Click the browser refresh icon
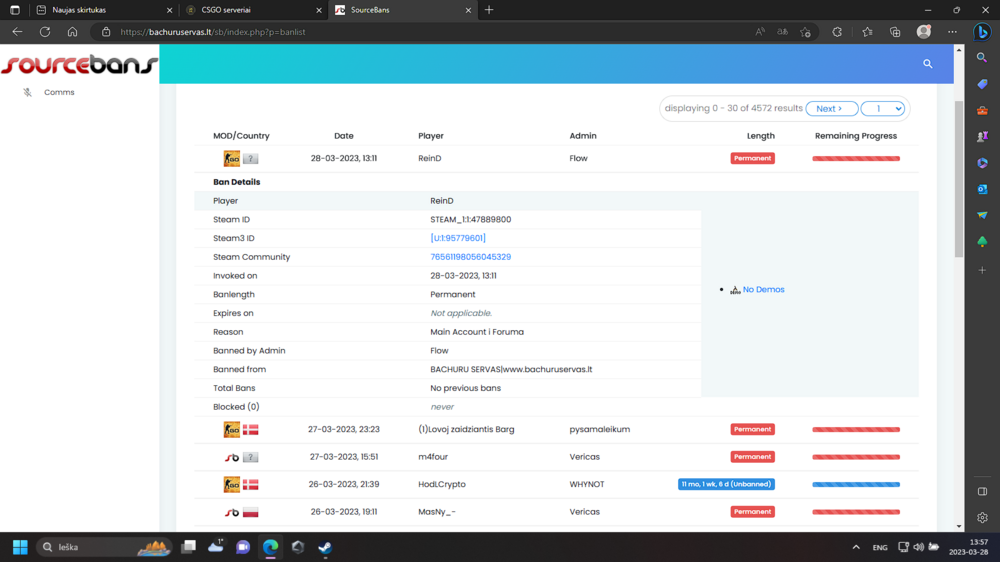Image resolution: width=1000 pixels, height=562 pixels. tap(45, 32)
